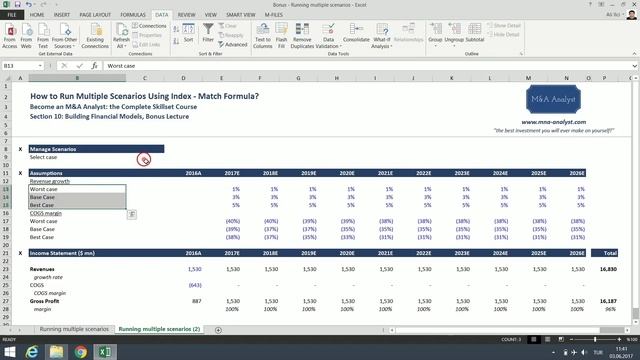This screenshot has height=360, width=640.
Task: Switch to the REVIEW tab
Action: pyautogui.click(x=186, y=15)
